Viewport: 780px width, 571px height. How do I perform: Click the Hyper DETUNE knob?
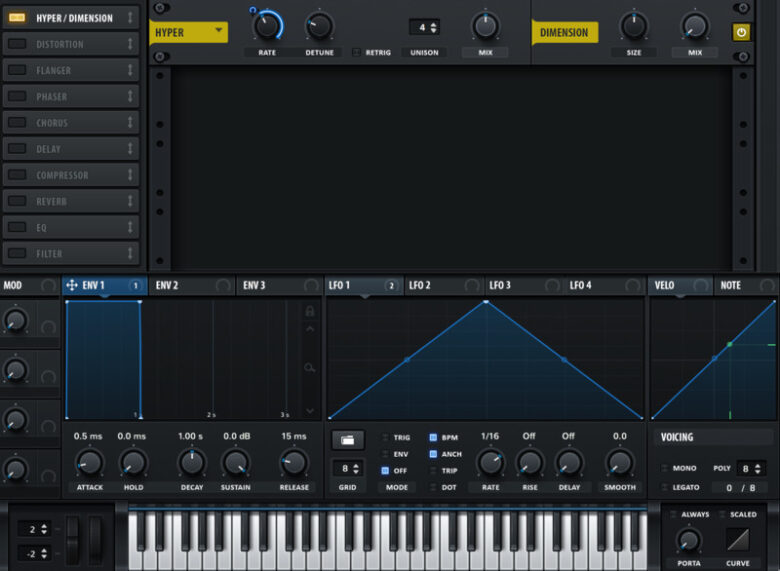point(319,26)
